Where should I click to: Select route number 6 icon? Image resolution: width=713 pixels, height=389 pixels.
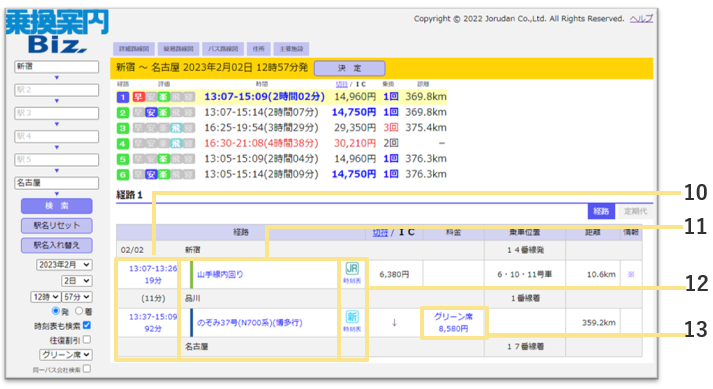pyautogui.click(x=123, y=175)
